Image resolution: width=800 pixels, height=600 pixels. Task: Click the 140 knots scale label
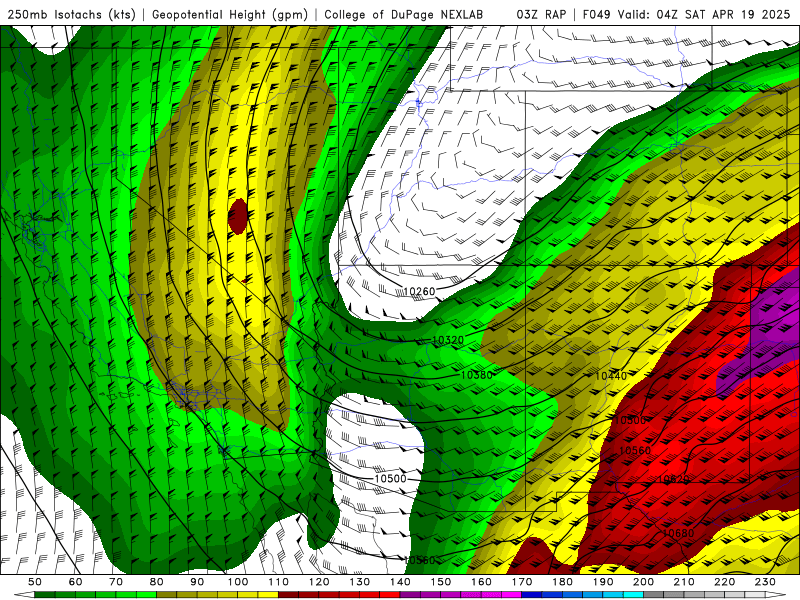(400, 581)
